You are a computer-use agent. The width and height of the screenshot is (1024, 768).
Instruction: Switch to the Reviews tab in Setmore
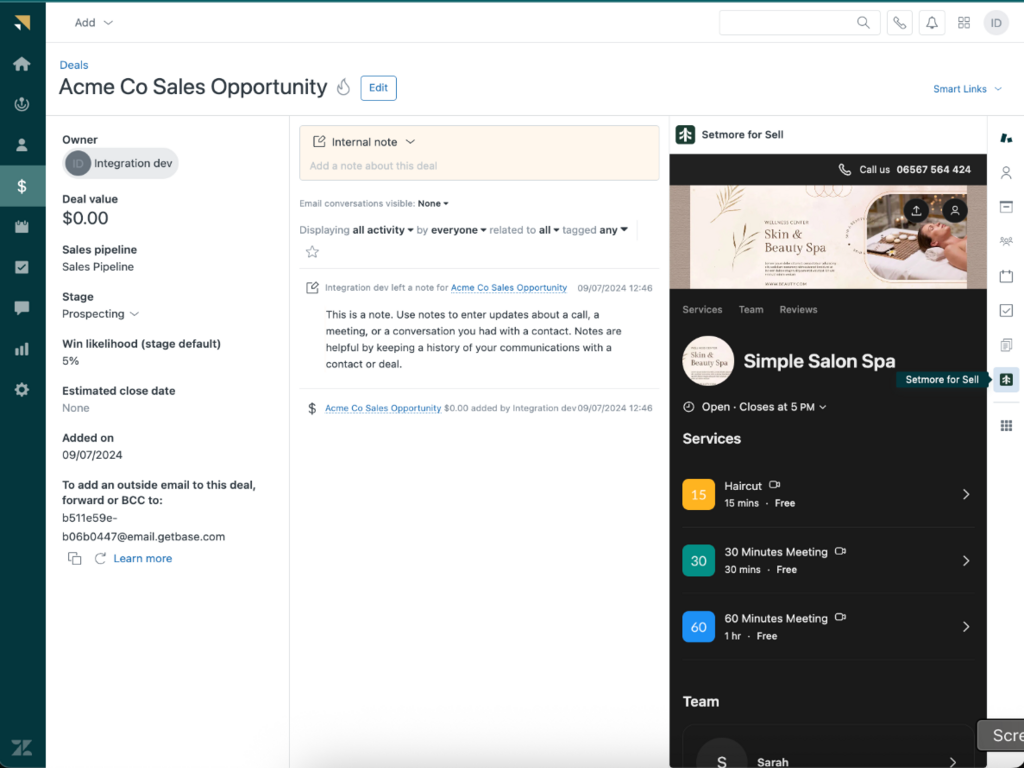[x=798, y=310]
